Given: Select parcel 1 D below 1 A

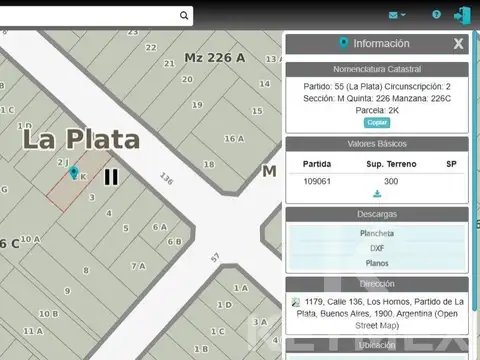Looking at the screenshot, I should [x=224, y=305].
